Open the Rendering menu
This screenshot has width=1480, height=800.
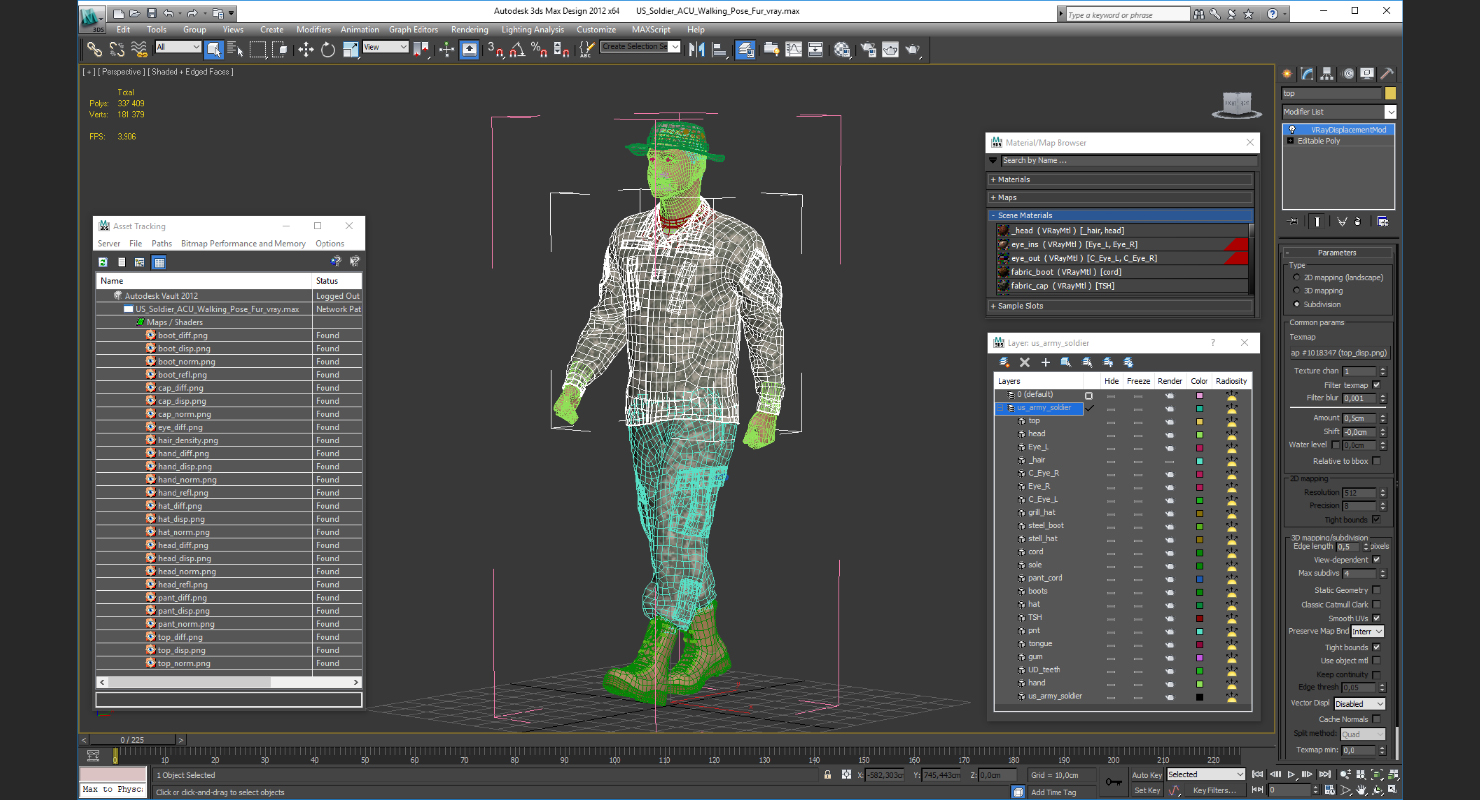click(469, 30)
